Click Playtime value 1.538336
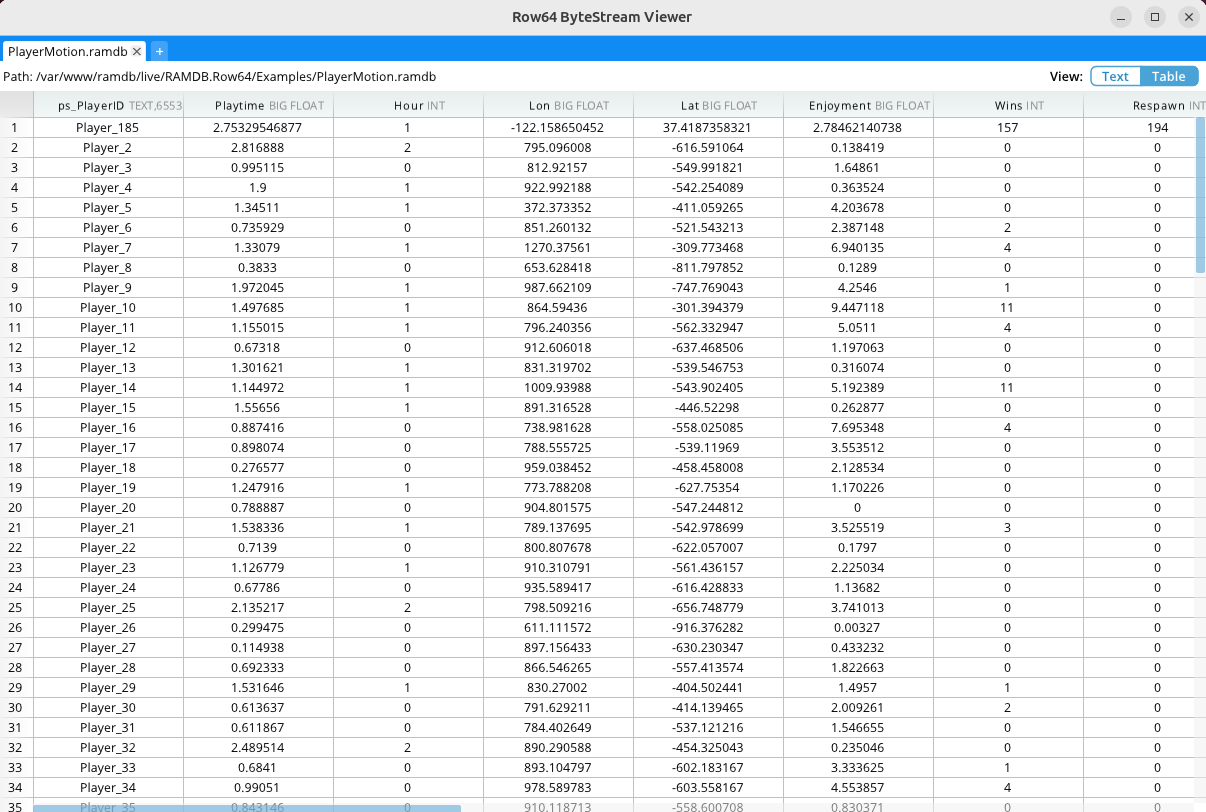1206x812 pixels. click(258, 528)
